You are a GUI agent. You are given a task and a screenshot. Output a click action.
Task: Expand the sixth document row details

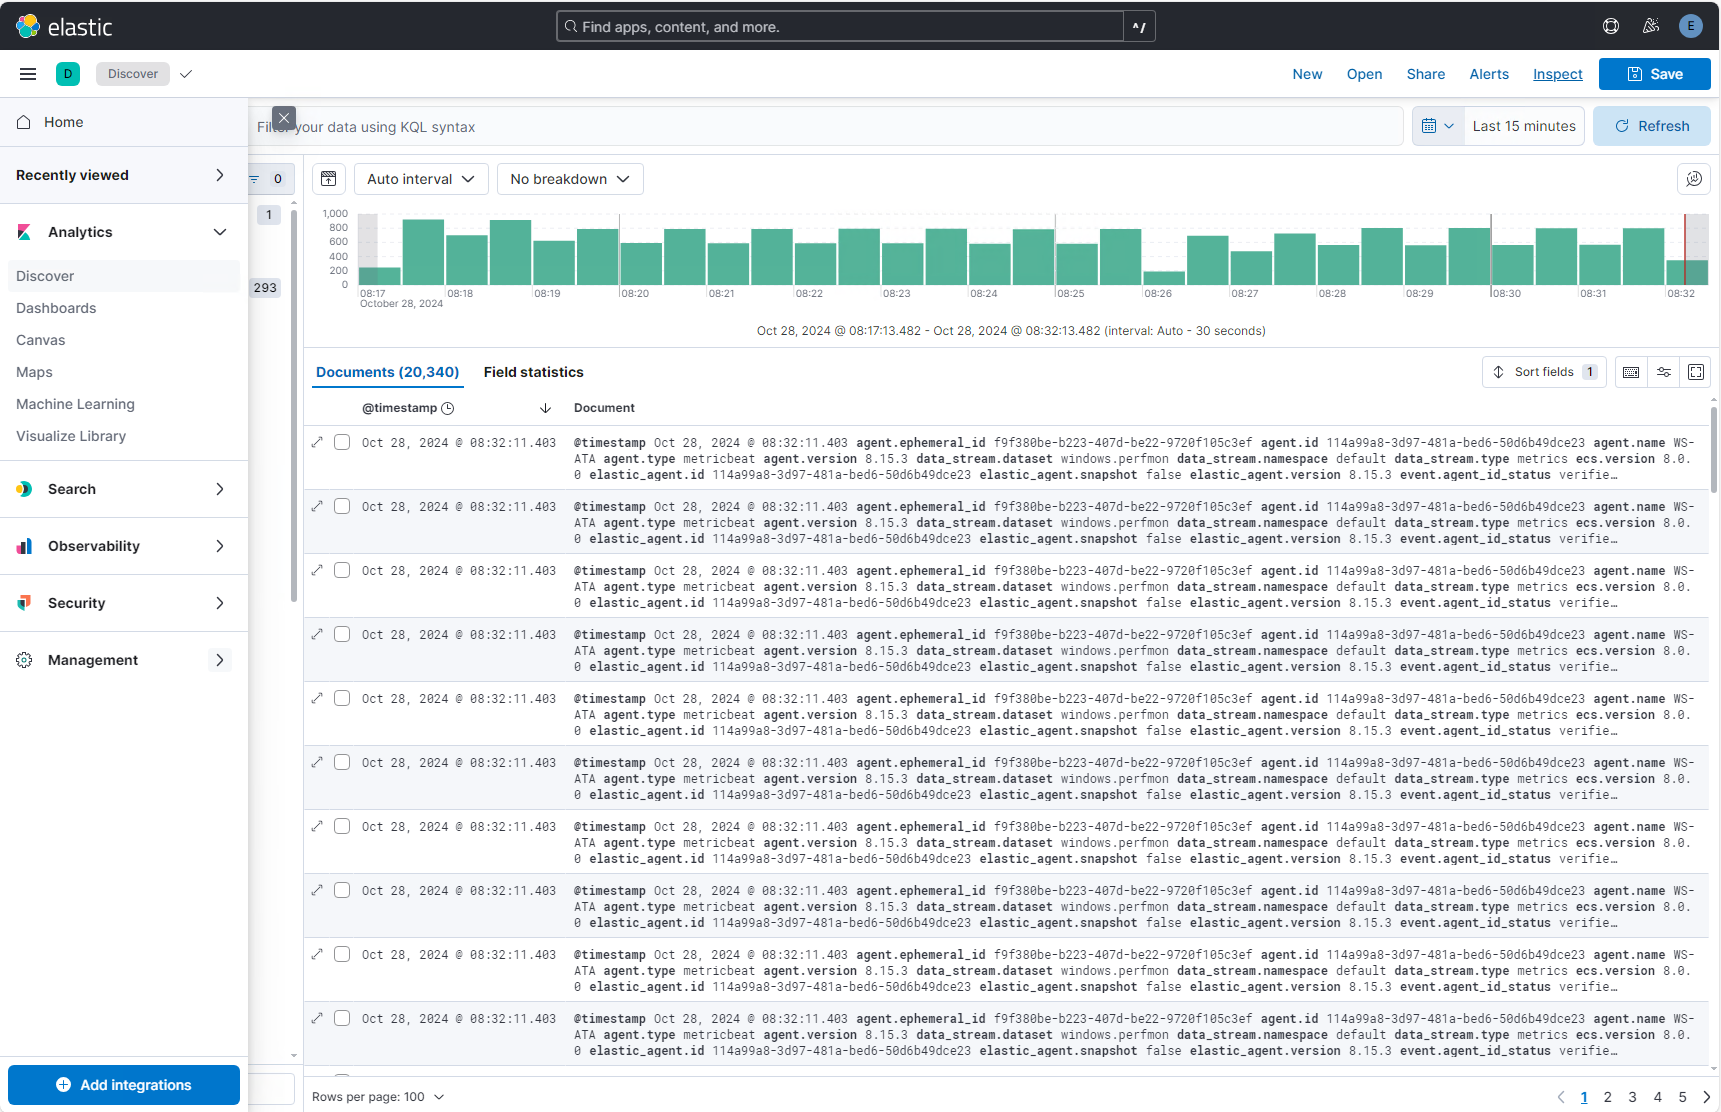point(317,762)
